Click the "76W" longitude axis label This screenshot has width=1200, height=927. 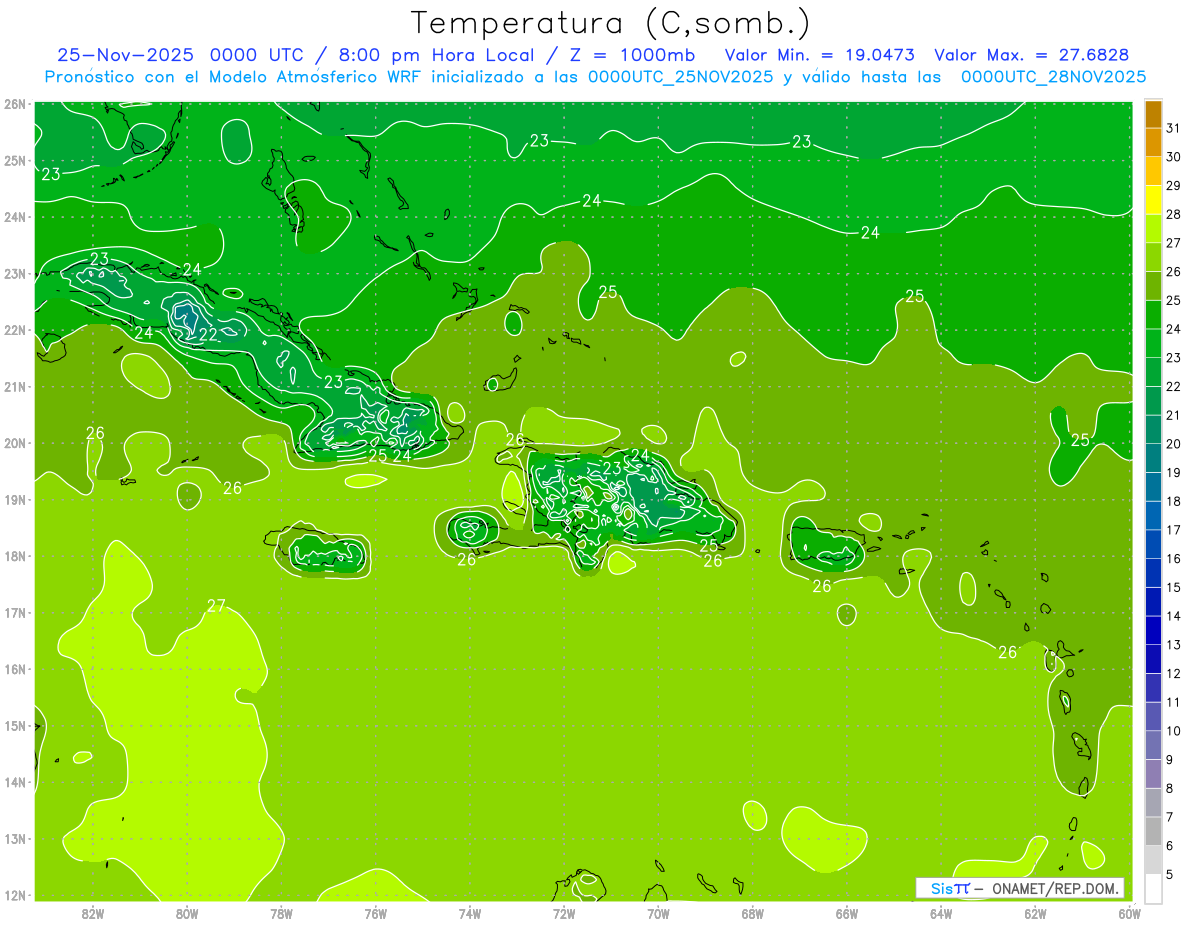pos(376,913)
